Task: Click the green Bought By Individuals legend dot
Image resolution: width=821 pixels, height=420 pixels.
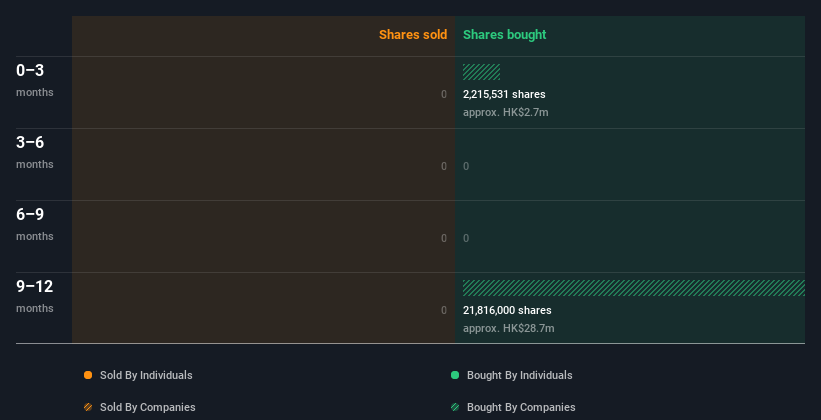Action: click(455, 375)
